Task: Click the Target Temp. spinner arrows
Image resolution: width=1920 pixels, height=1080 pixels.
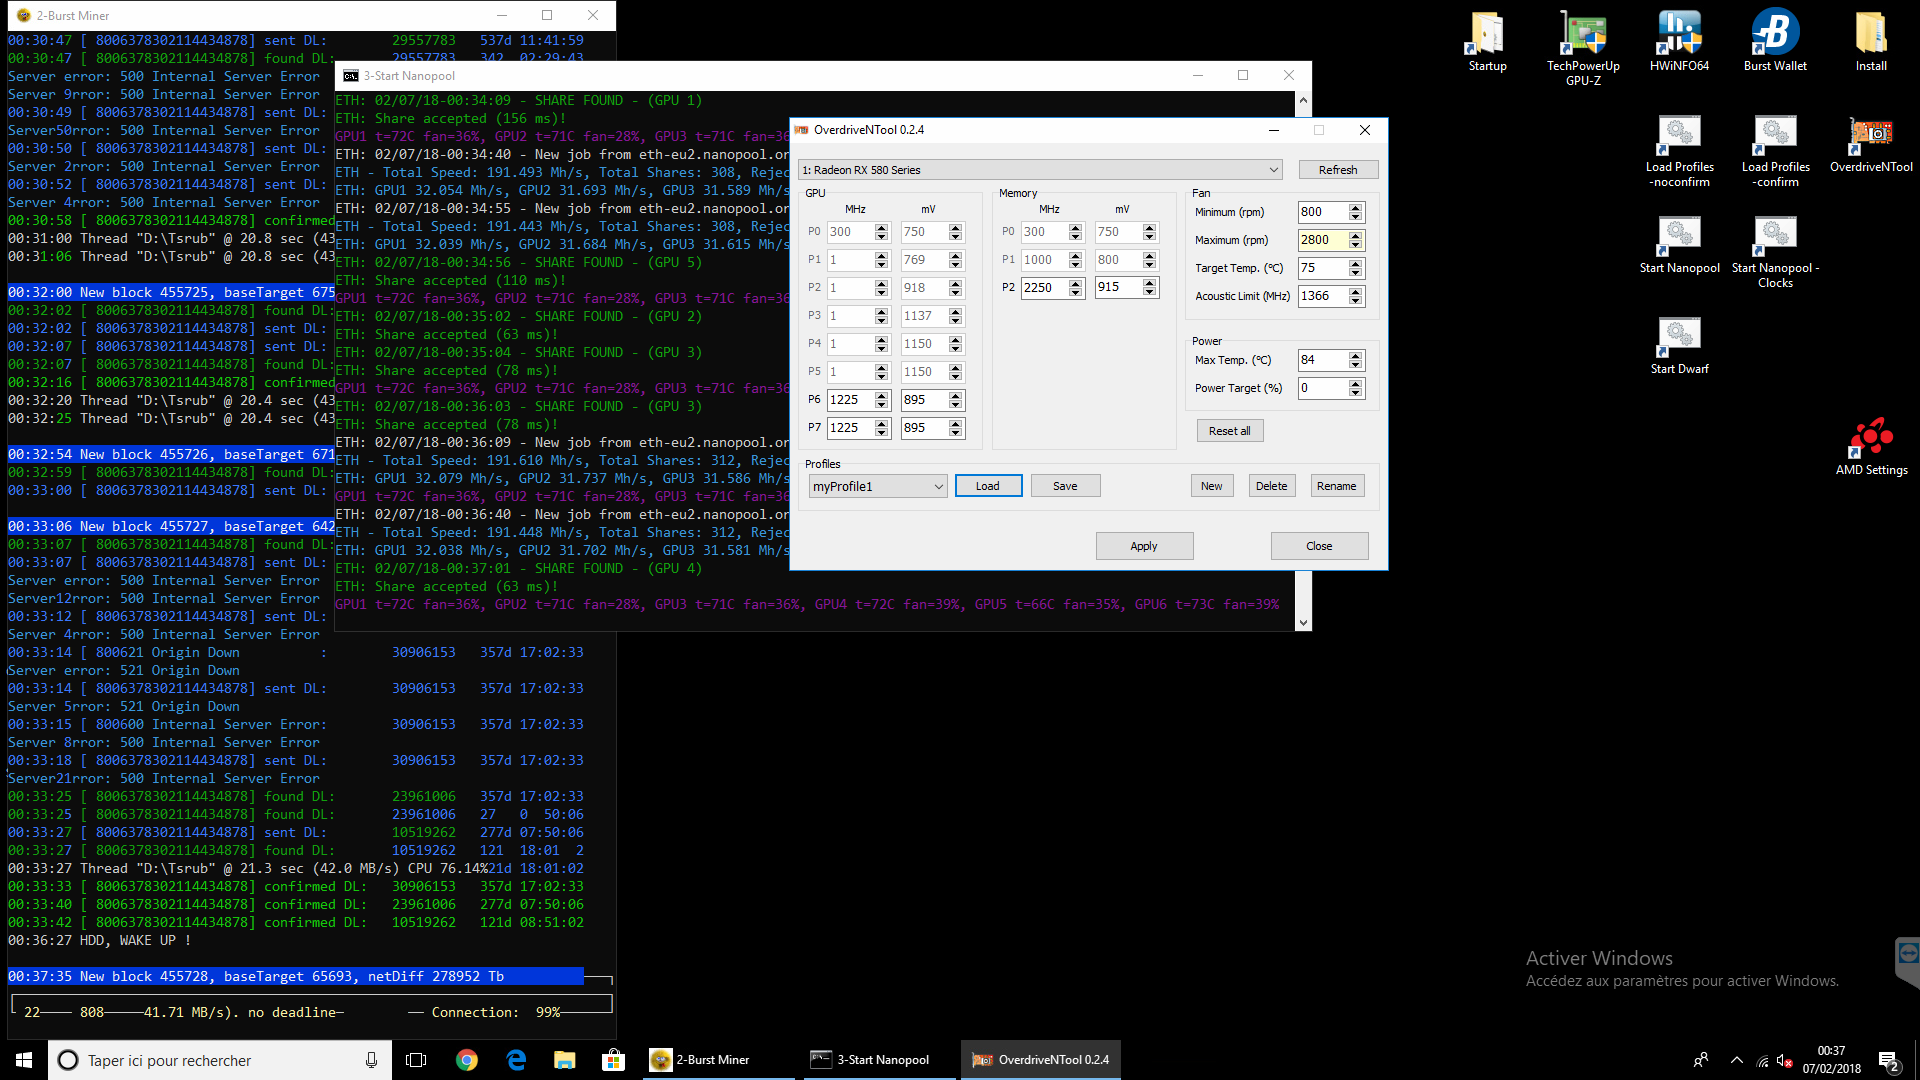Action: coord(1356,268)
